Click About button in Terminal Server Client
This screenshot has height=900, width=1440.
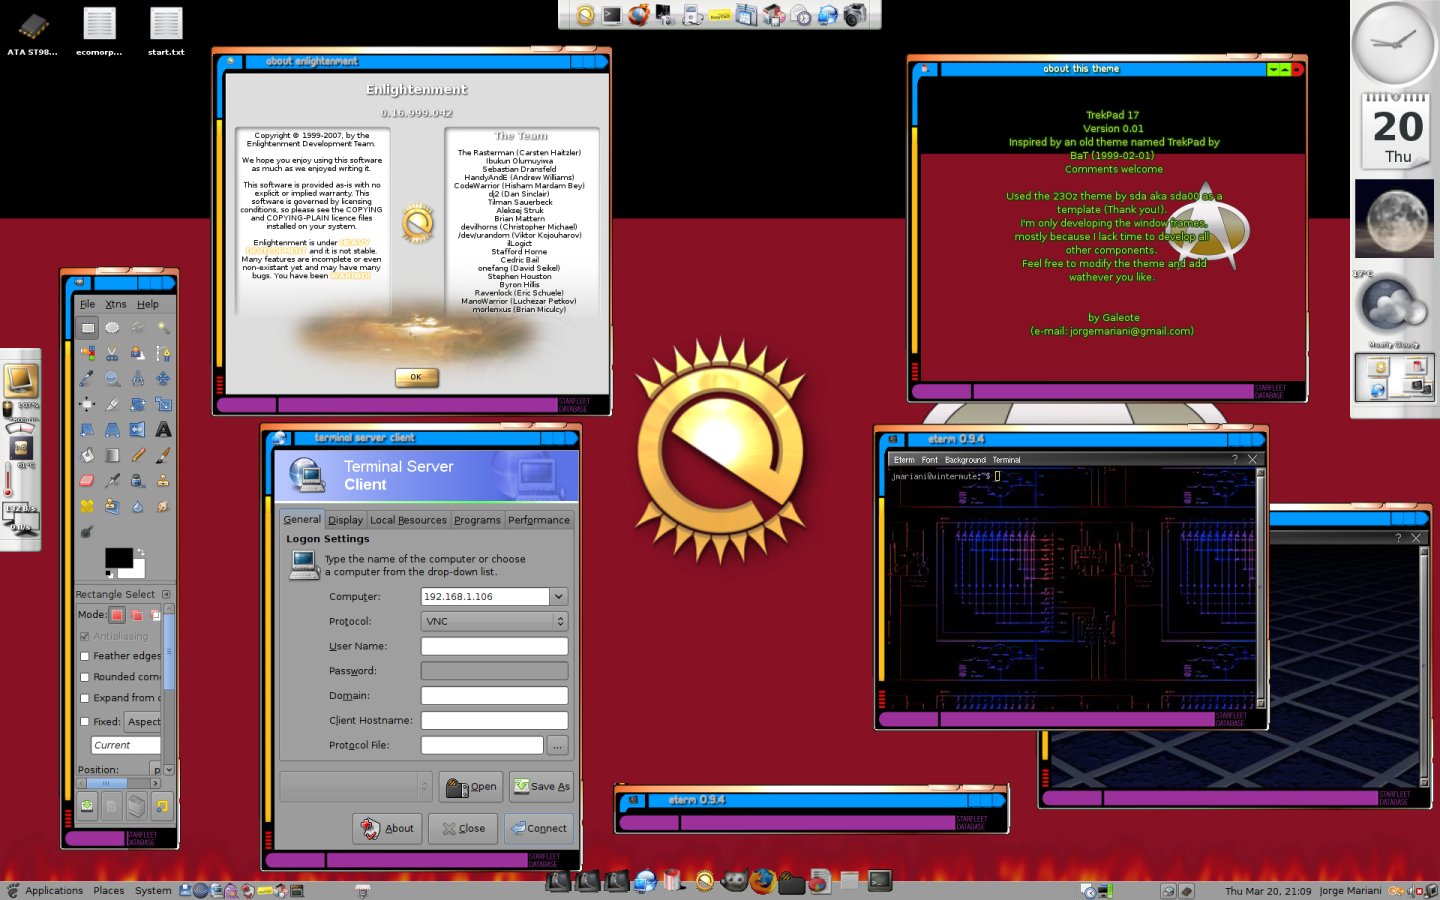coord(387,828)
